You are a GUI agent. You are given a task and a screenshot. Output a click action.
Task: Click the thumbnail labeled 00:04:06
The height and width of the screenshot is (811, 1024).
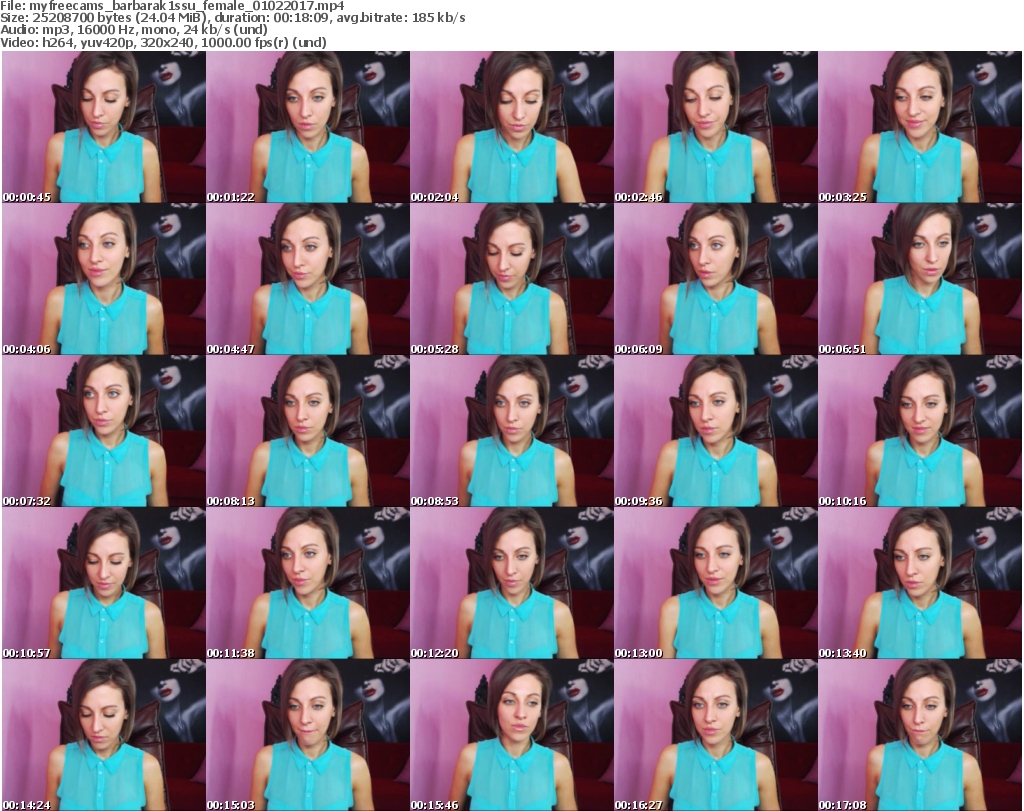click(x=104, y=279)
